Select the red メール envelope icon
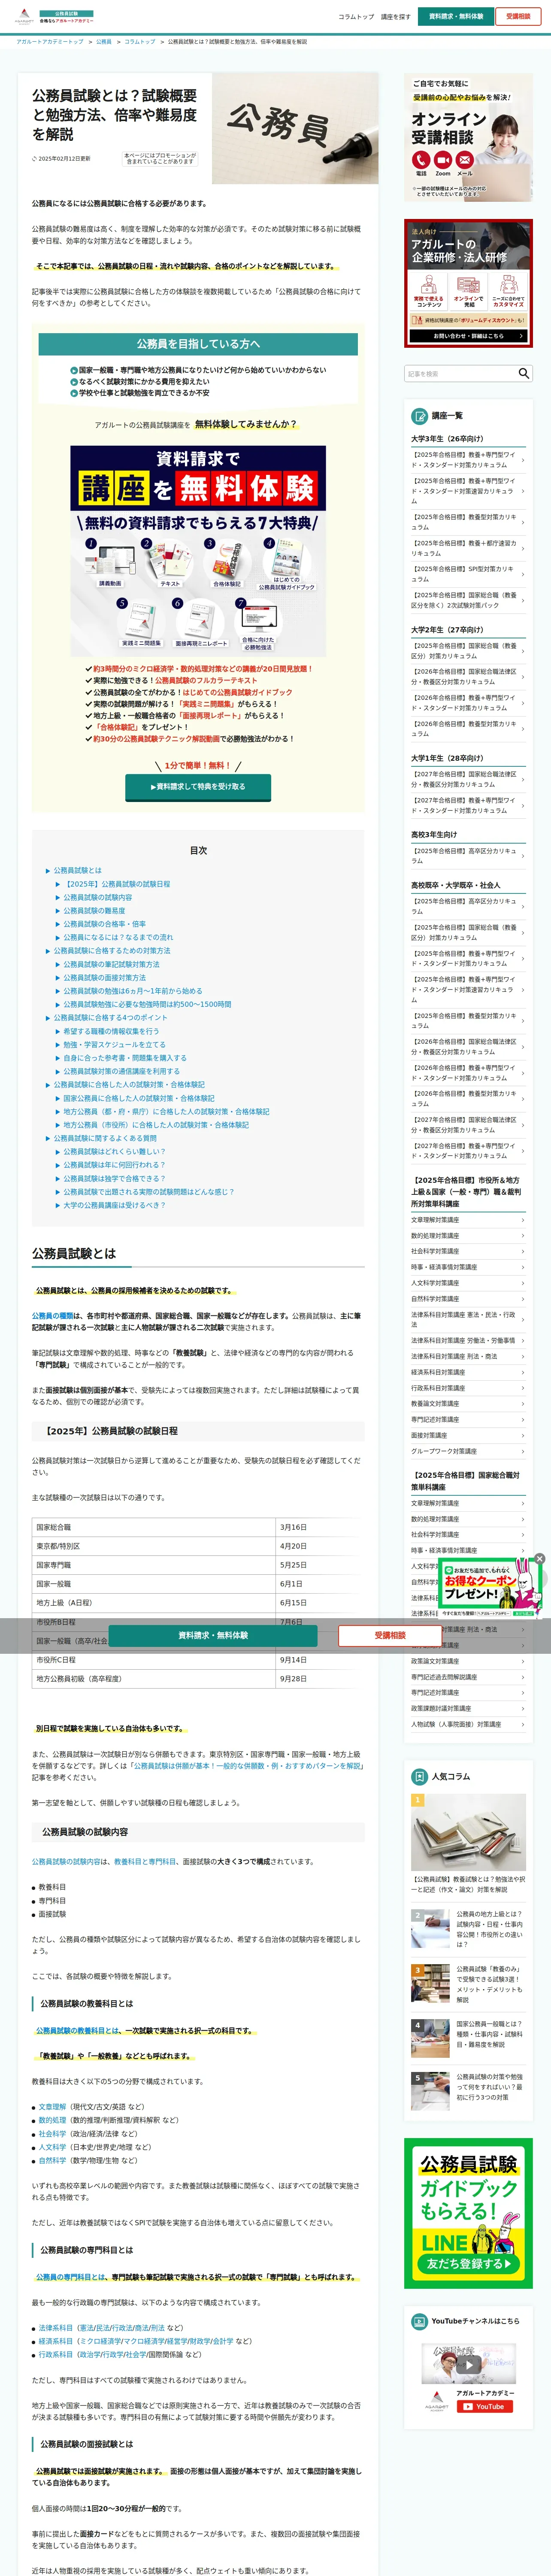551x2576 pixels. click(x=465, y=160)
